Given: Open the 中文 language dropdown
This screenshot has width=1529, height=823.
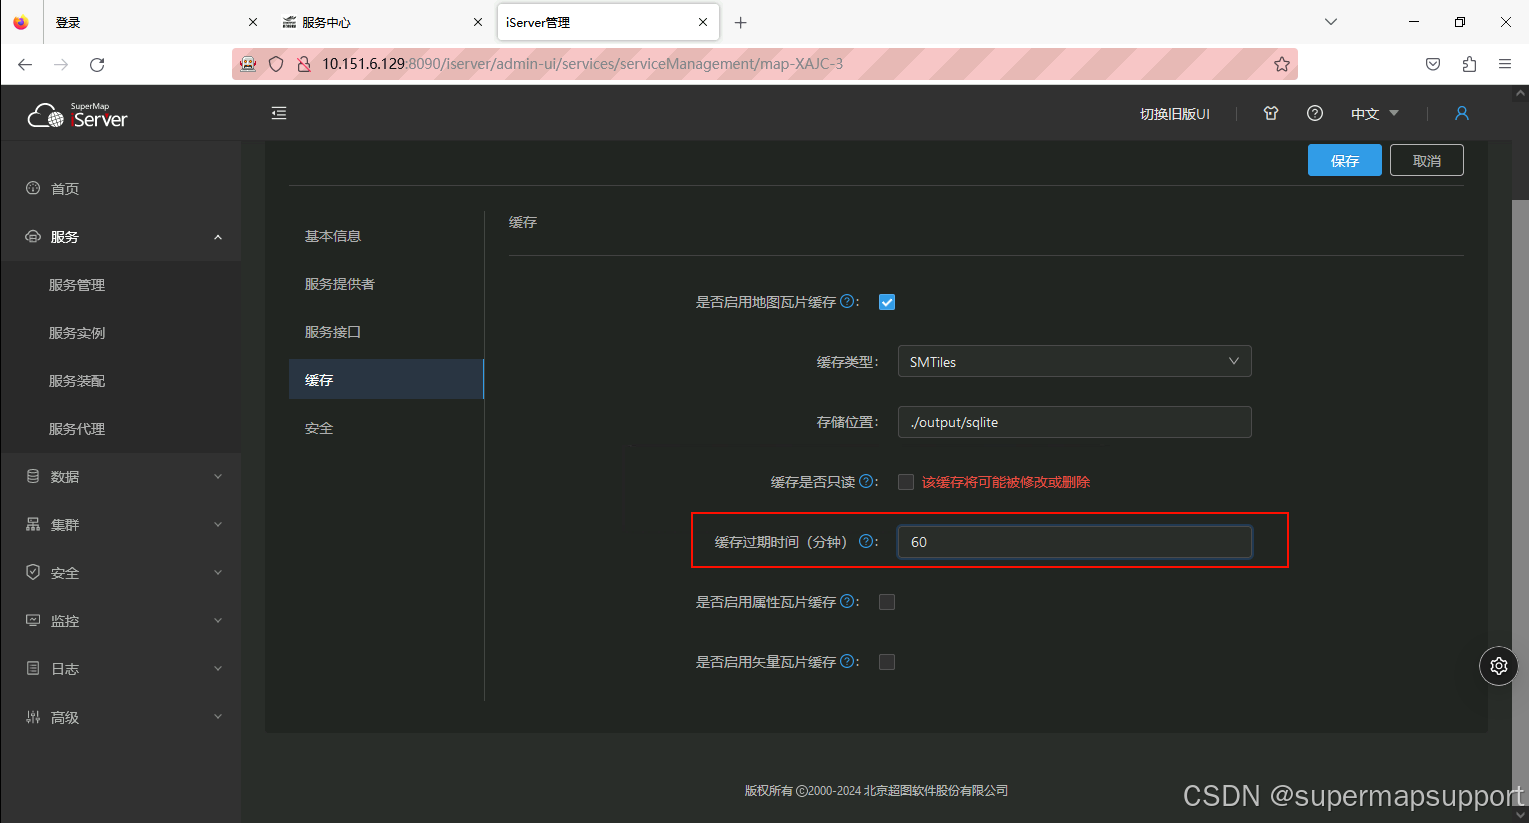Looking at the screenshot, I should [1375, 114].
